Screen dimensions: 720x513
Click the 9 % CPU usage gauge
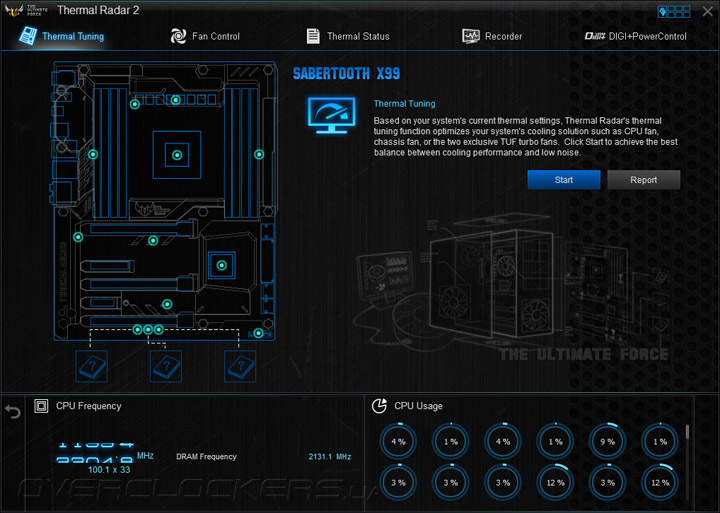[608, 442]
